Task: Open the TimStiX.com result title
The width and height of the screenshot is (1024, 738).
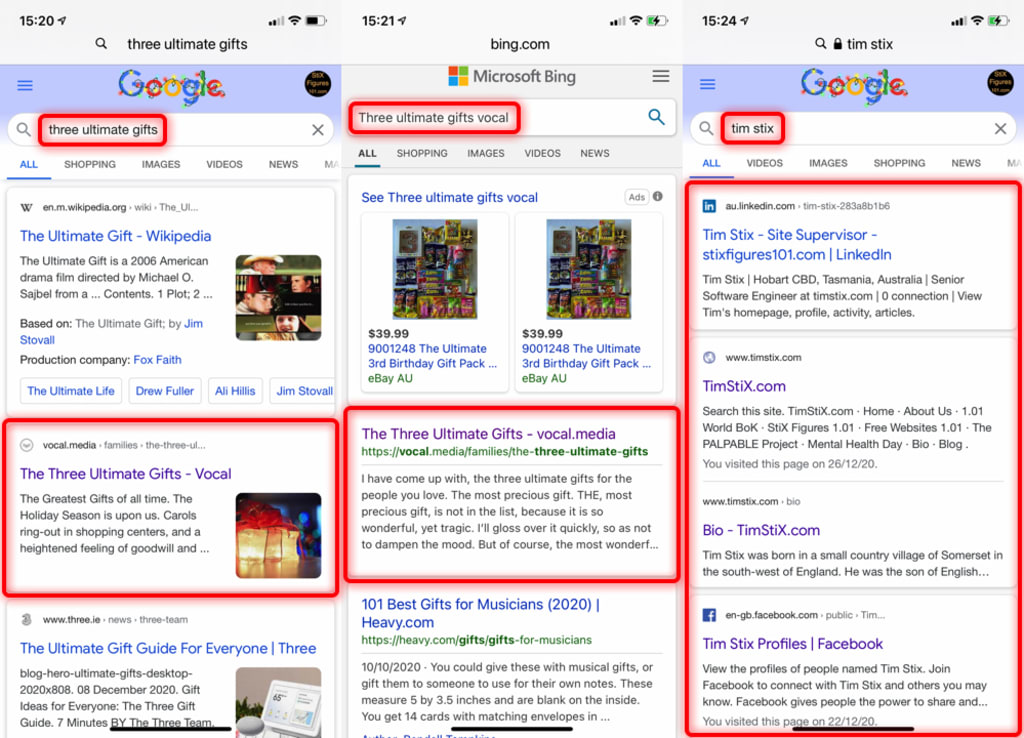Action: point(744,386)
